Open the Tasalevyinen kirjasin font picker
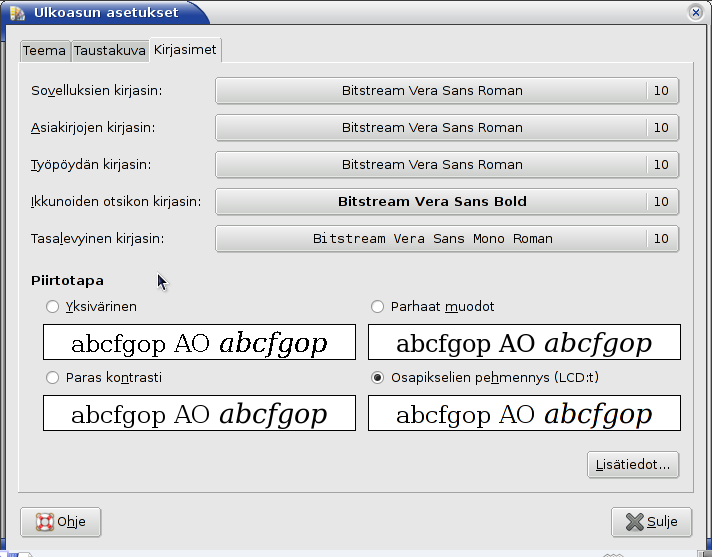The width and height of the screenshot is (712, 557). click(447, 239)
